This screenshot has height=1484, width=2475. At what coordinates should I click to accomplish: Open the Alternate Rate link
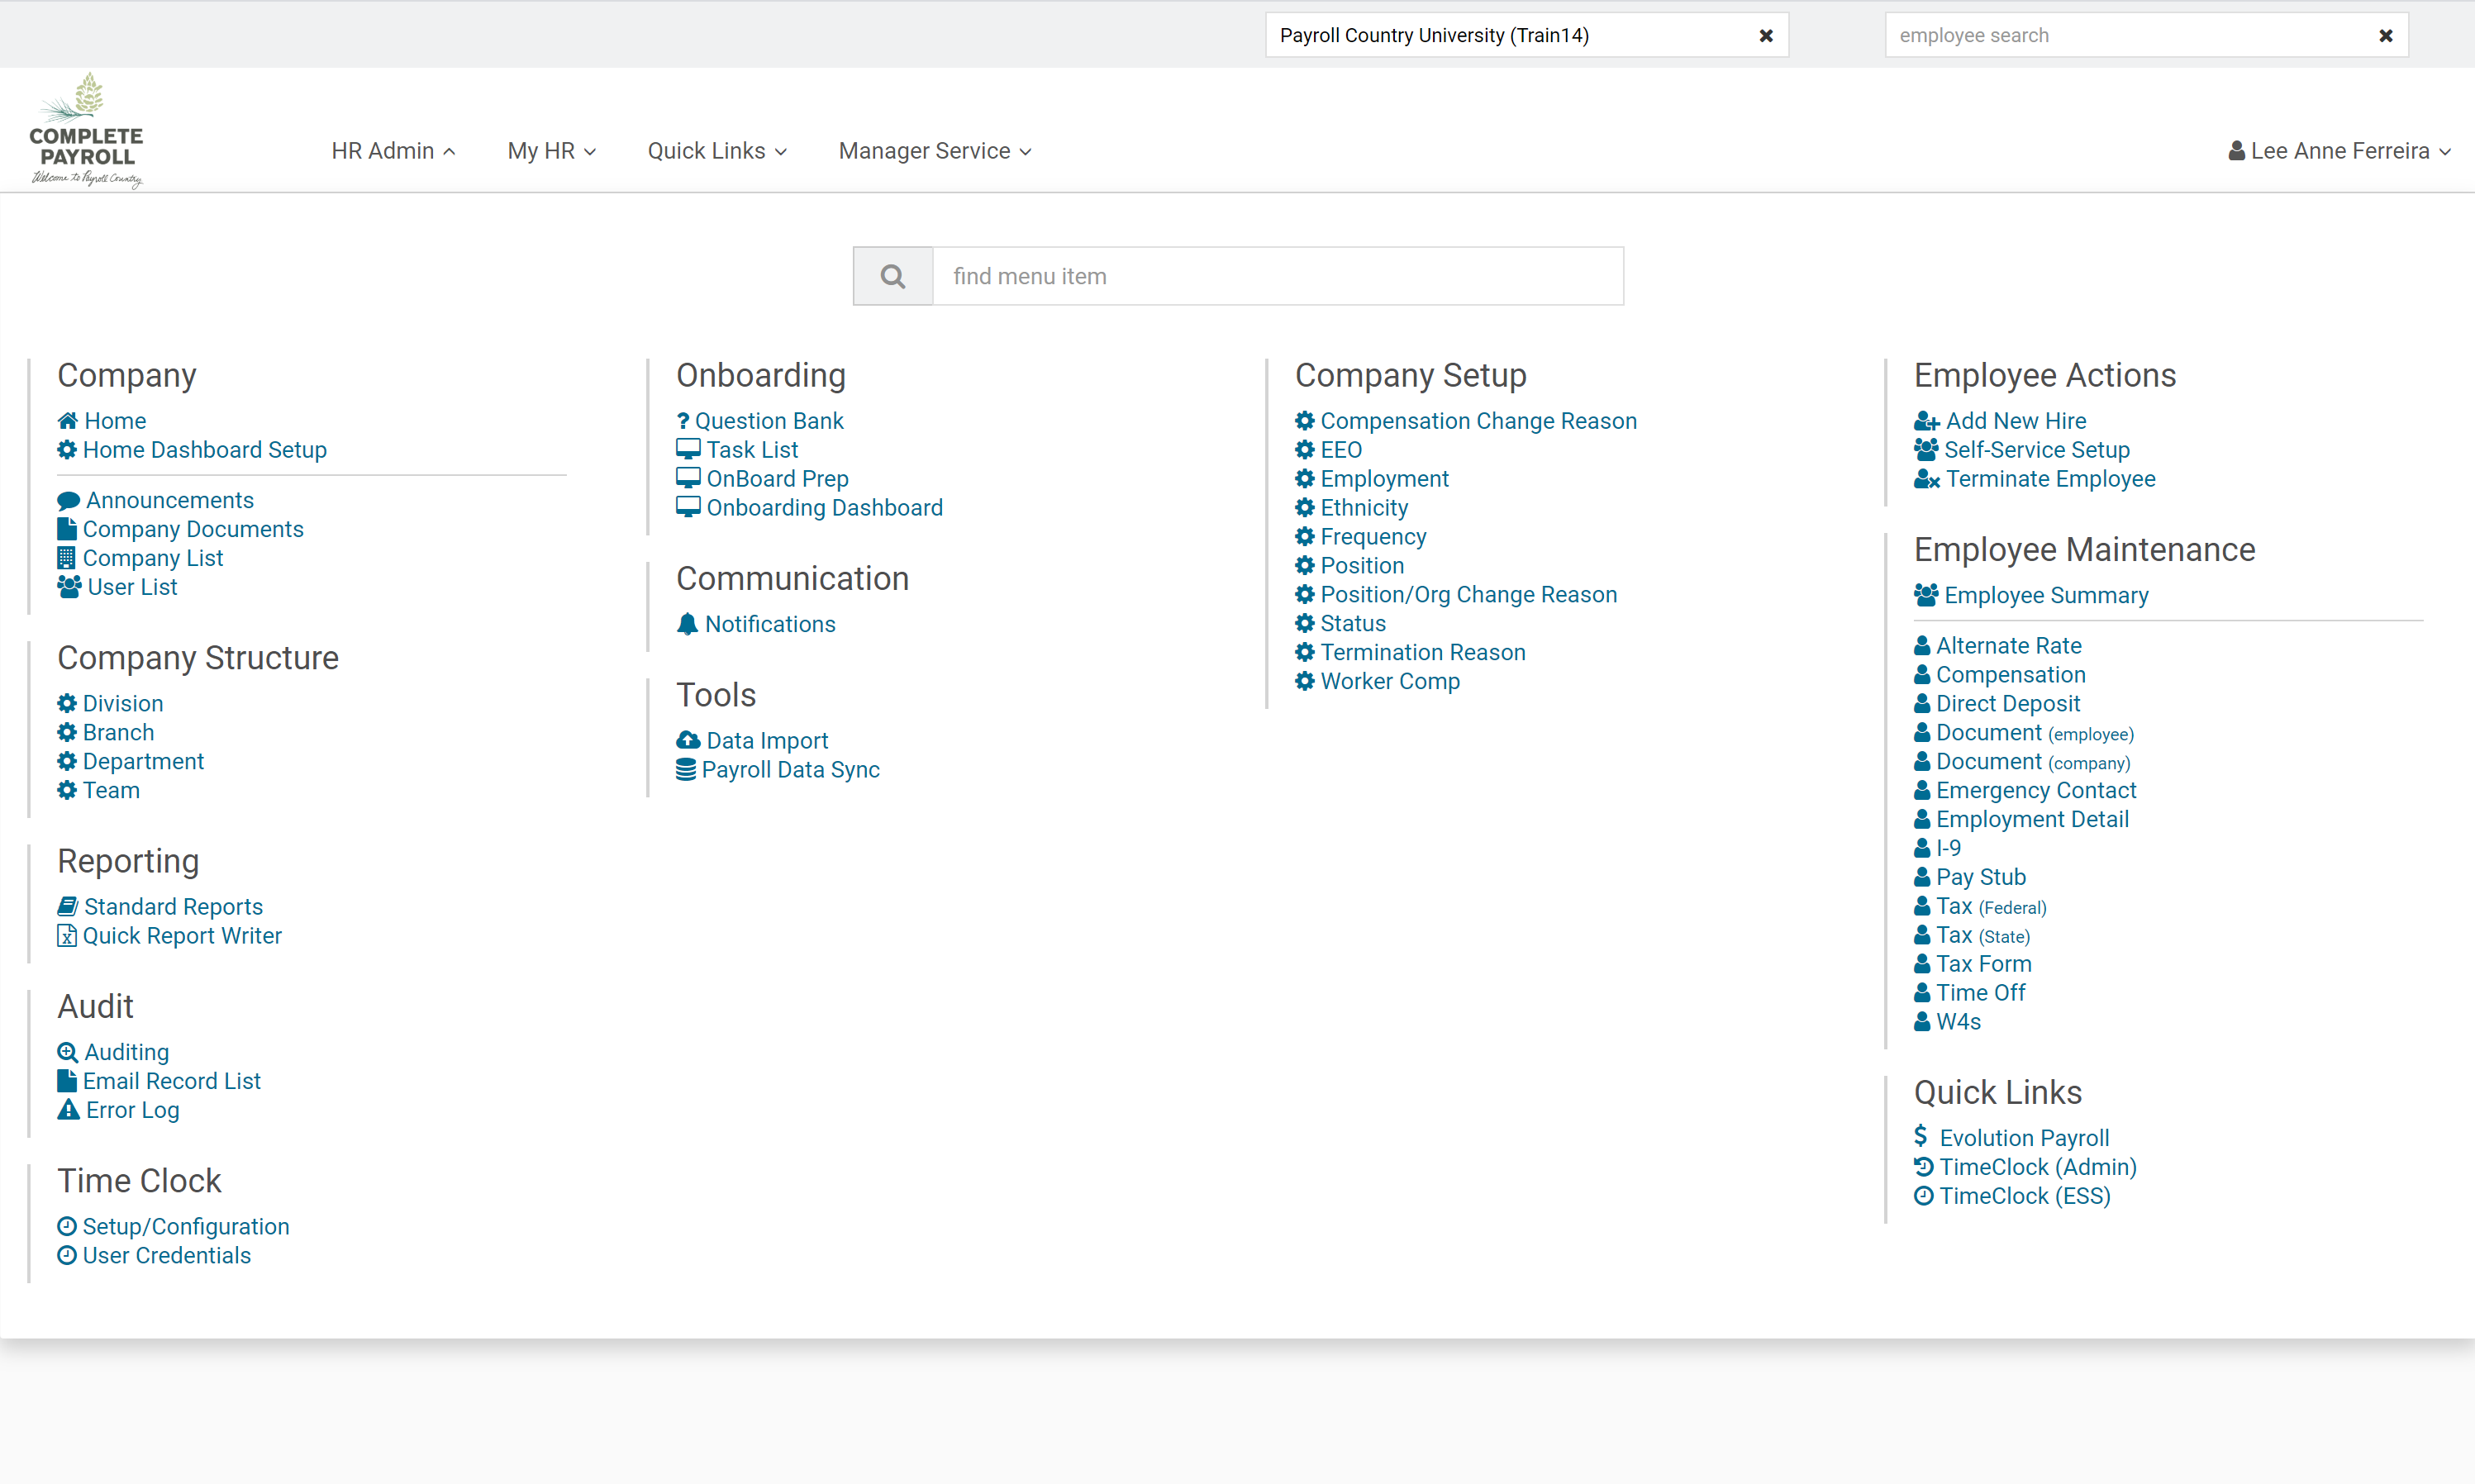click(2009, 646)
